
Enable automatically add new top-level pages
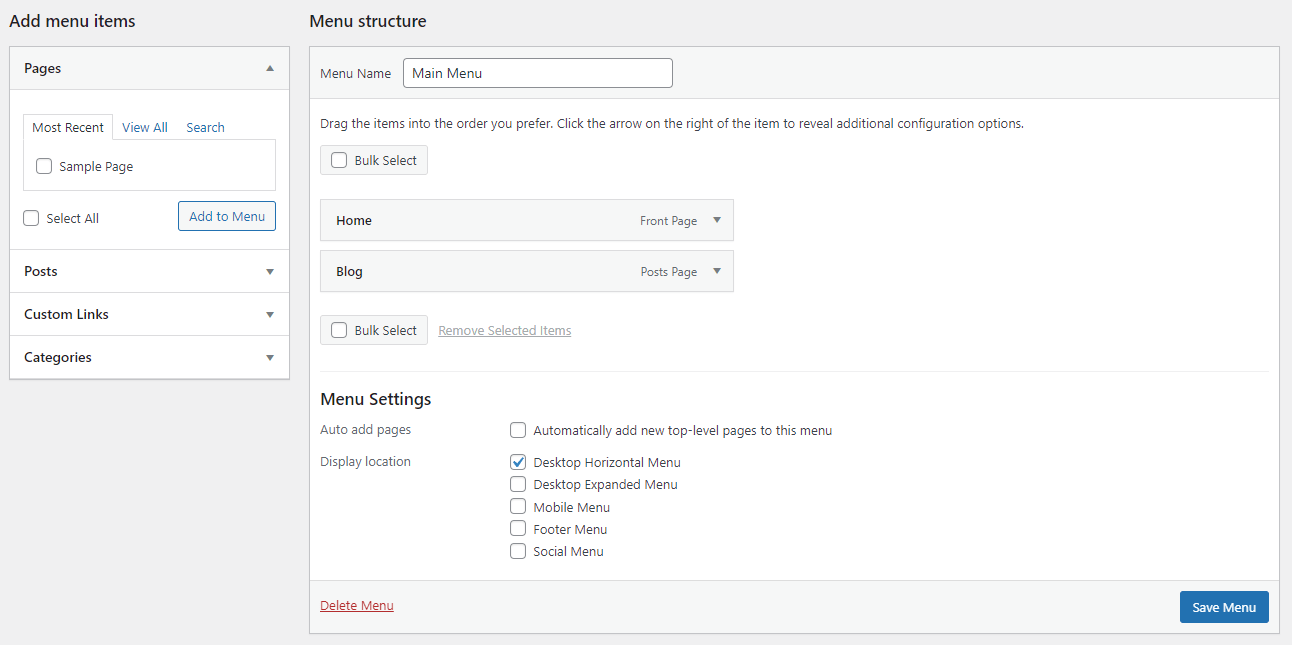tap(518, 430)
